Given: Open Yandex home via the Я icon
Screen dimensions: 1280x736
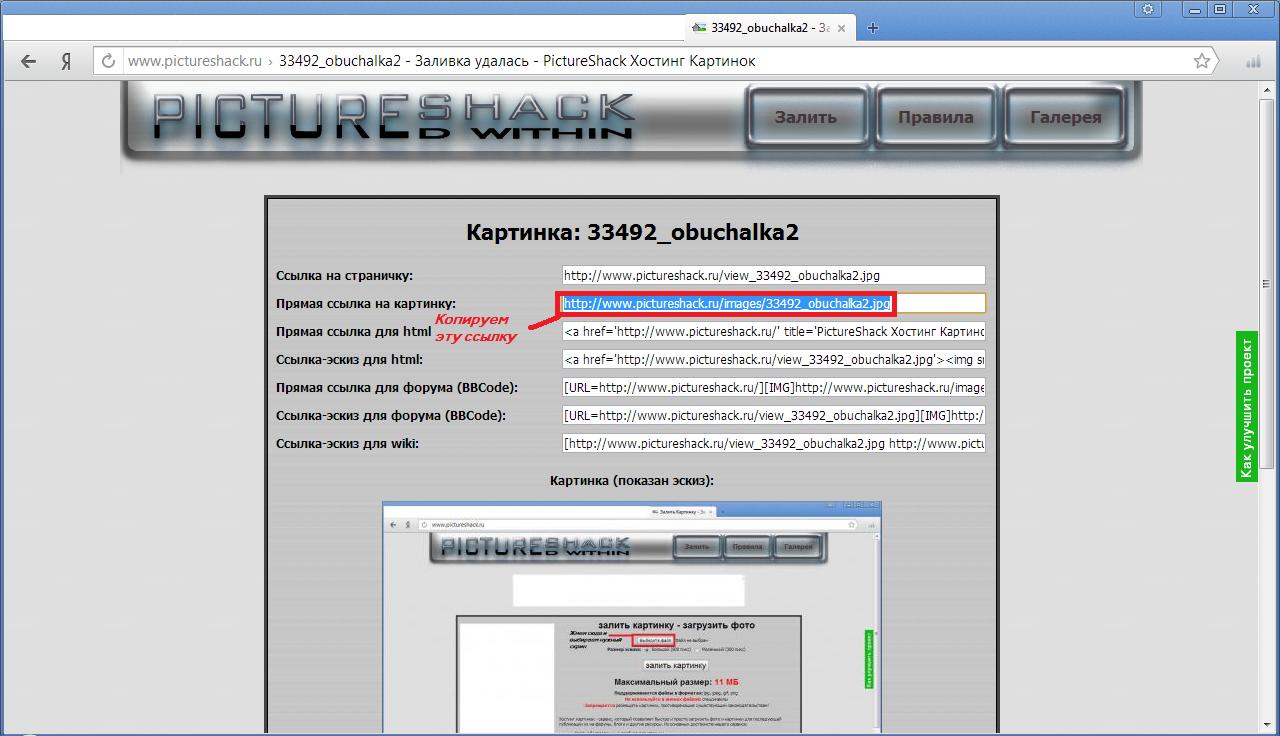Looking at the screenshot, I should coord(66,61).
